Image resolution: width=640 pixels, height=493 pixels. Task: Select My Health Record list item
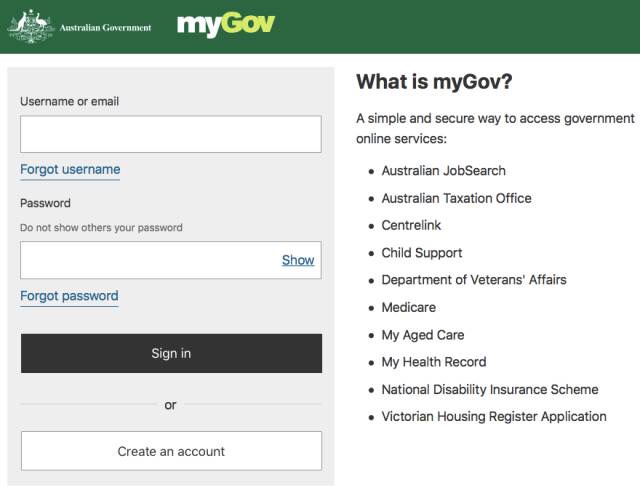point(434,362)
